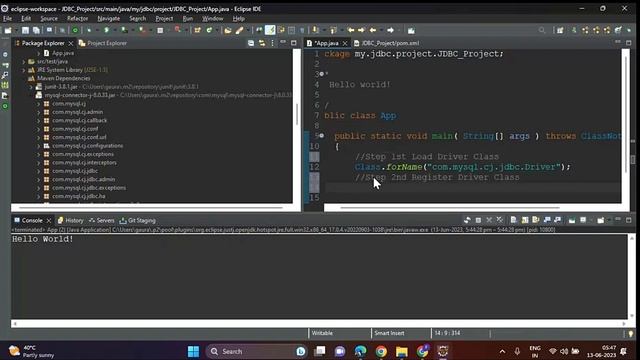Viewport: 640px width, 360px height.
Task: Collapse all in Package Explorer
Action: [251, 43]
